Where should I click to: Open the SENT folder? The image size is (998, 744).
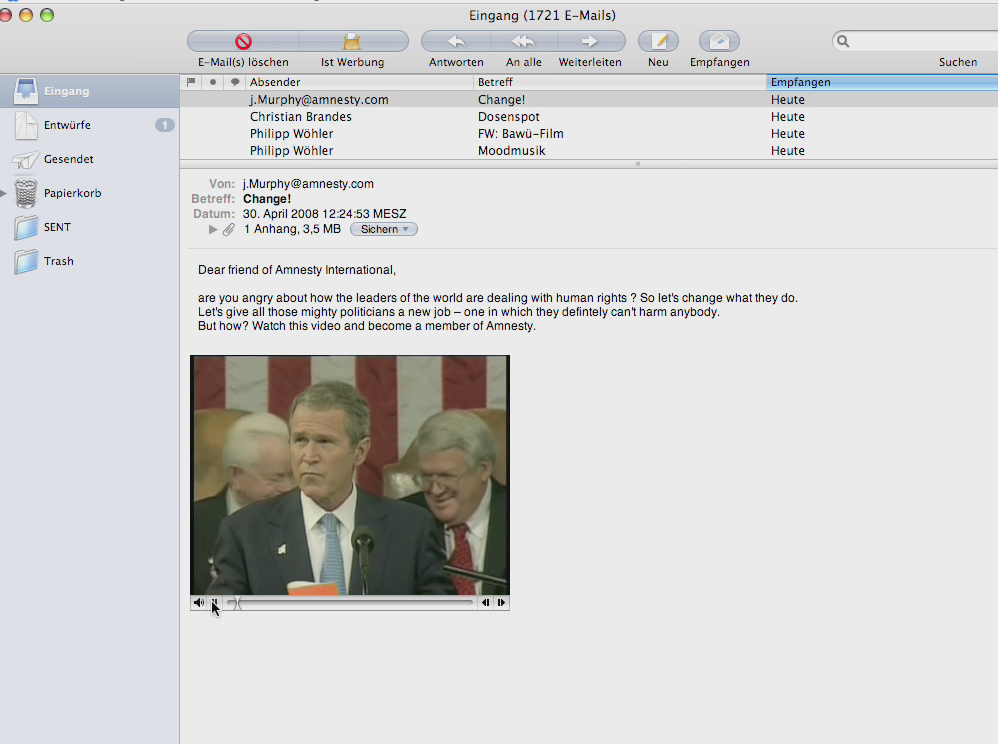click(89, 227)
